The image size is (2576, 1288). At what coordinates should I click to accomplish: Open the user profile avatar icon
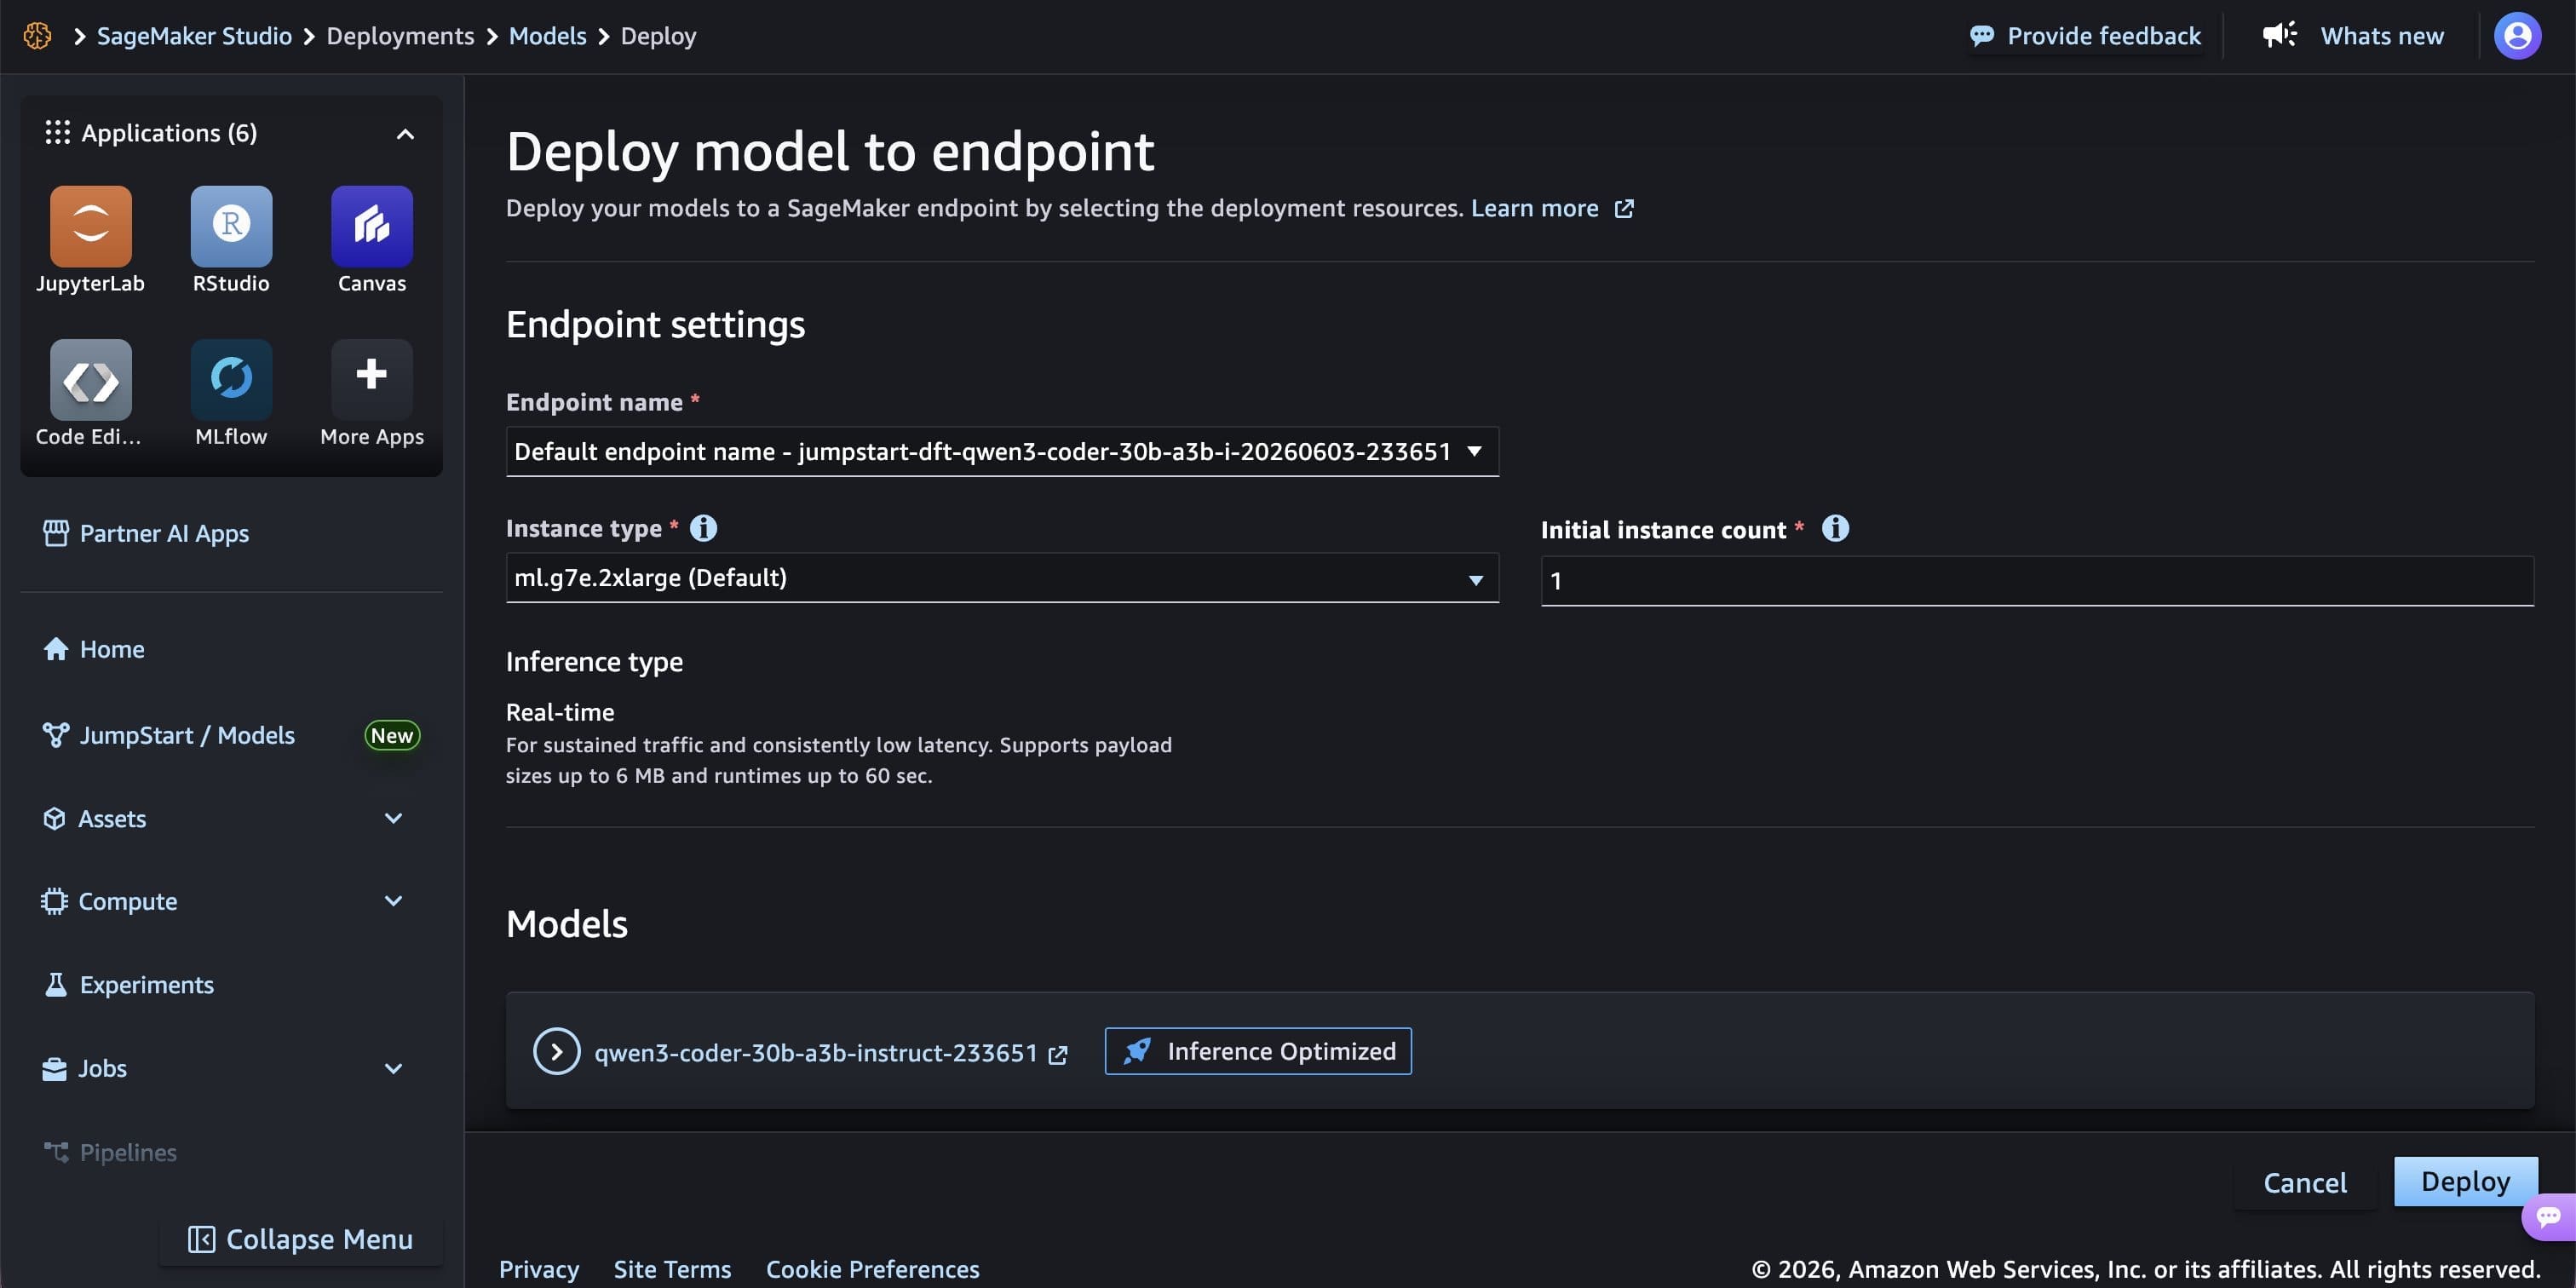(2517, 36)
